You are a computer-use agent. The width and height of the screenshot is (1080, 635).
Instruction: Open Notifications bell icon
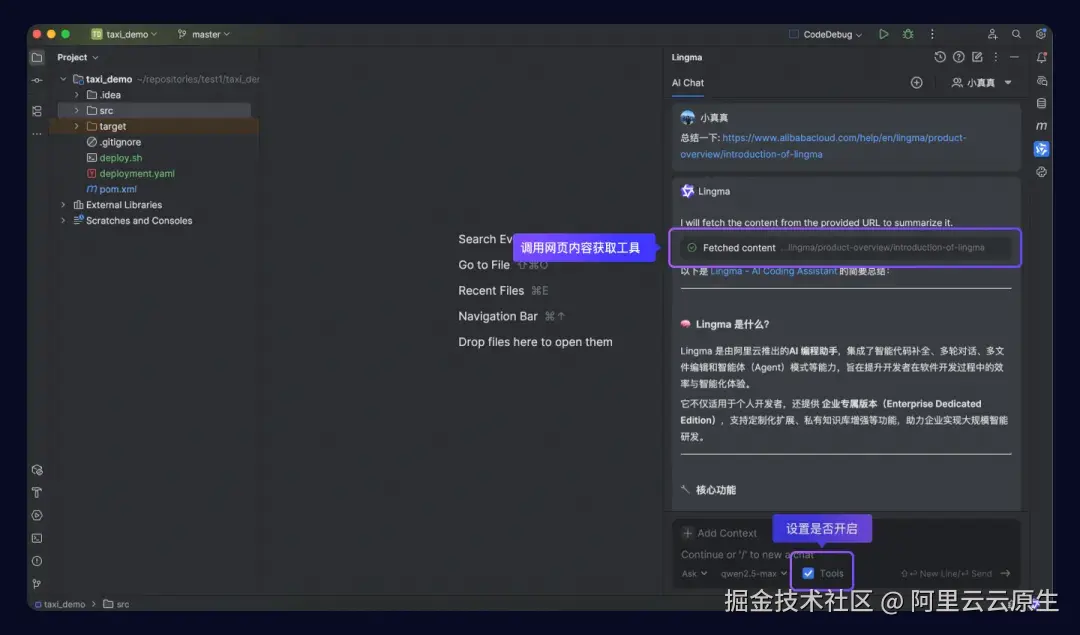1041,58
